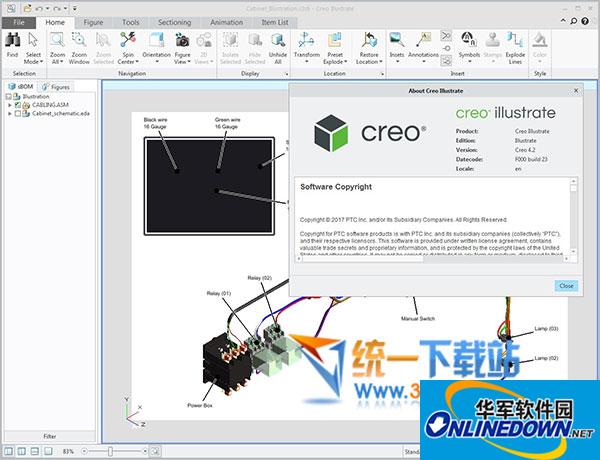Screen dimensions: 600x460
Task: Click the 83% zoom value in status bar
Action: [68, 452]
